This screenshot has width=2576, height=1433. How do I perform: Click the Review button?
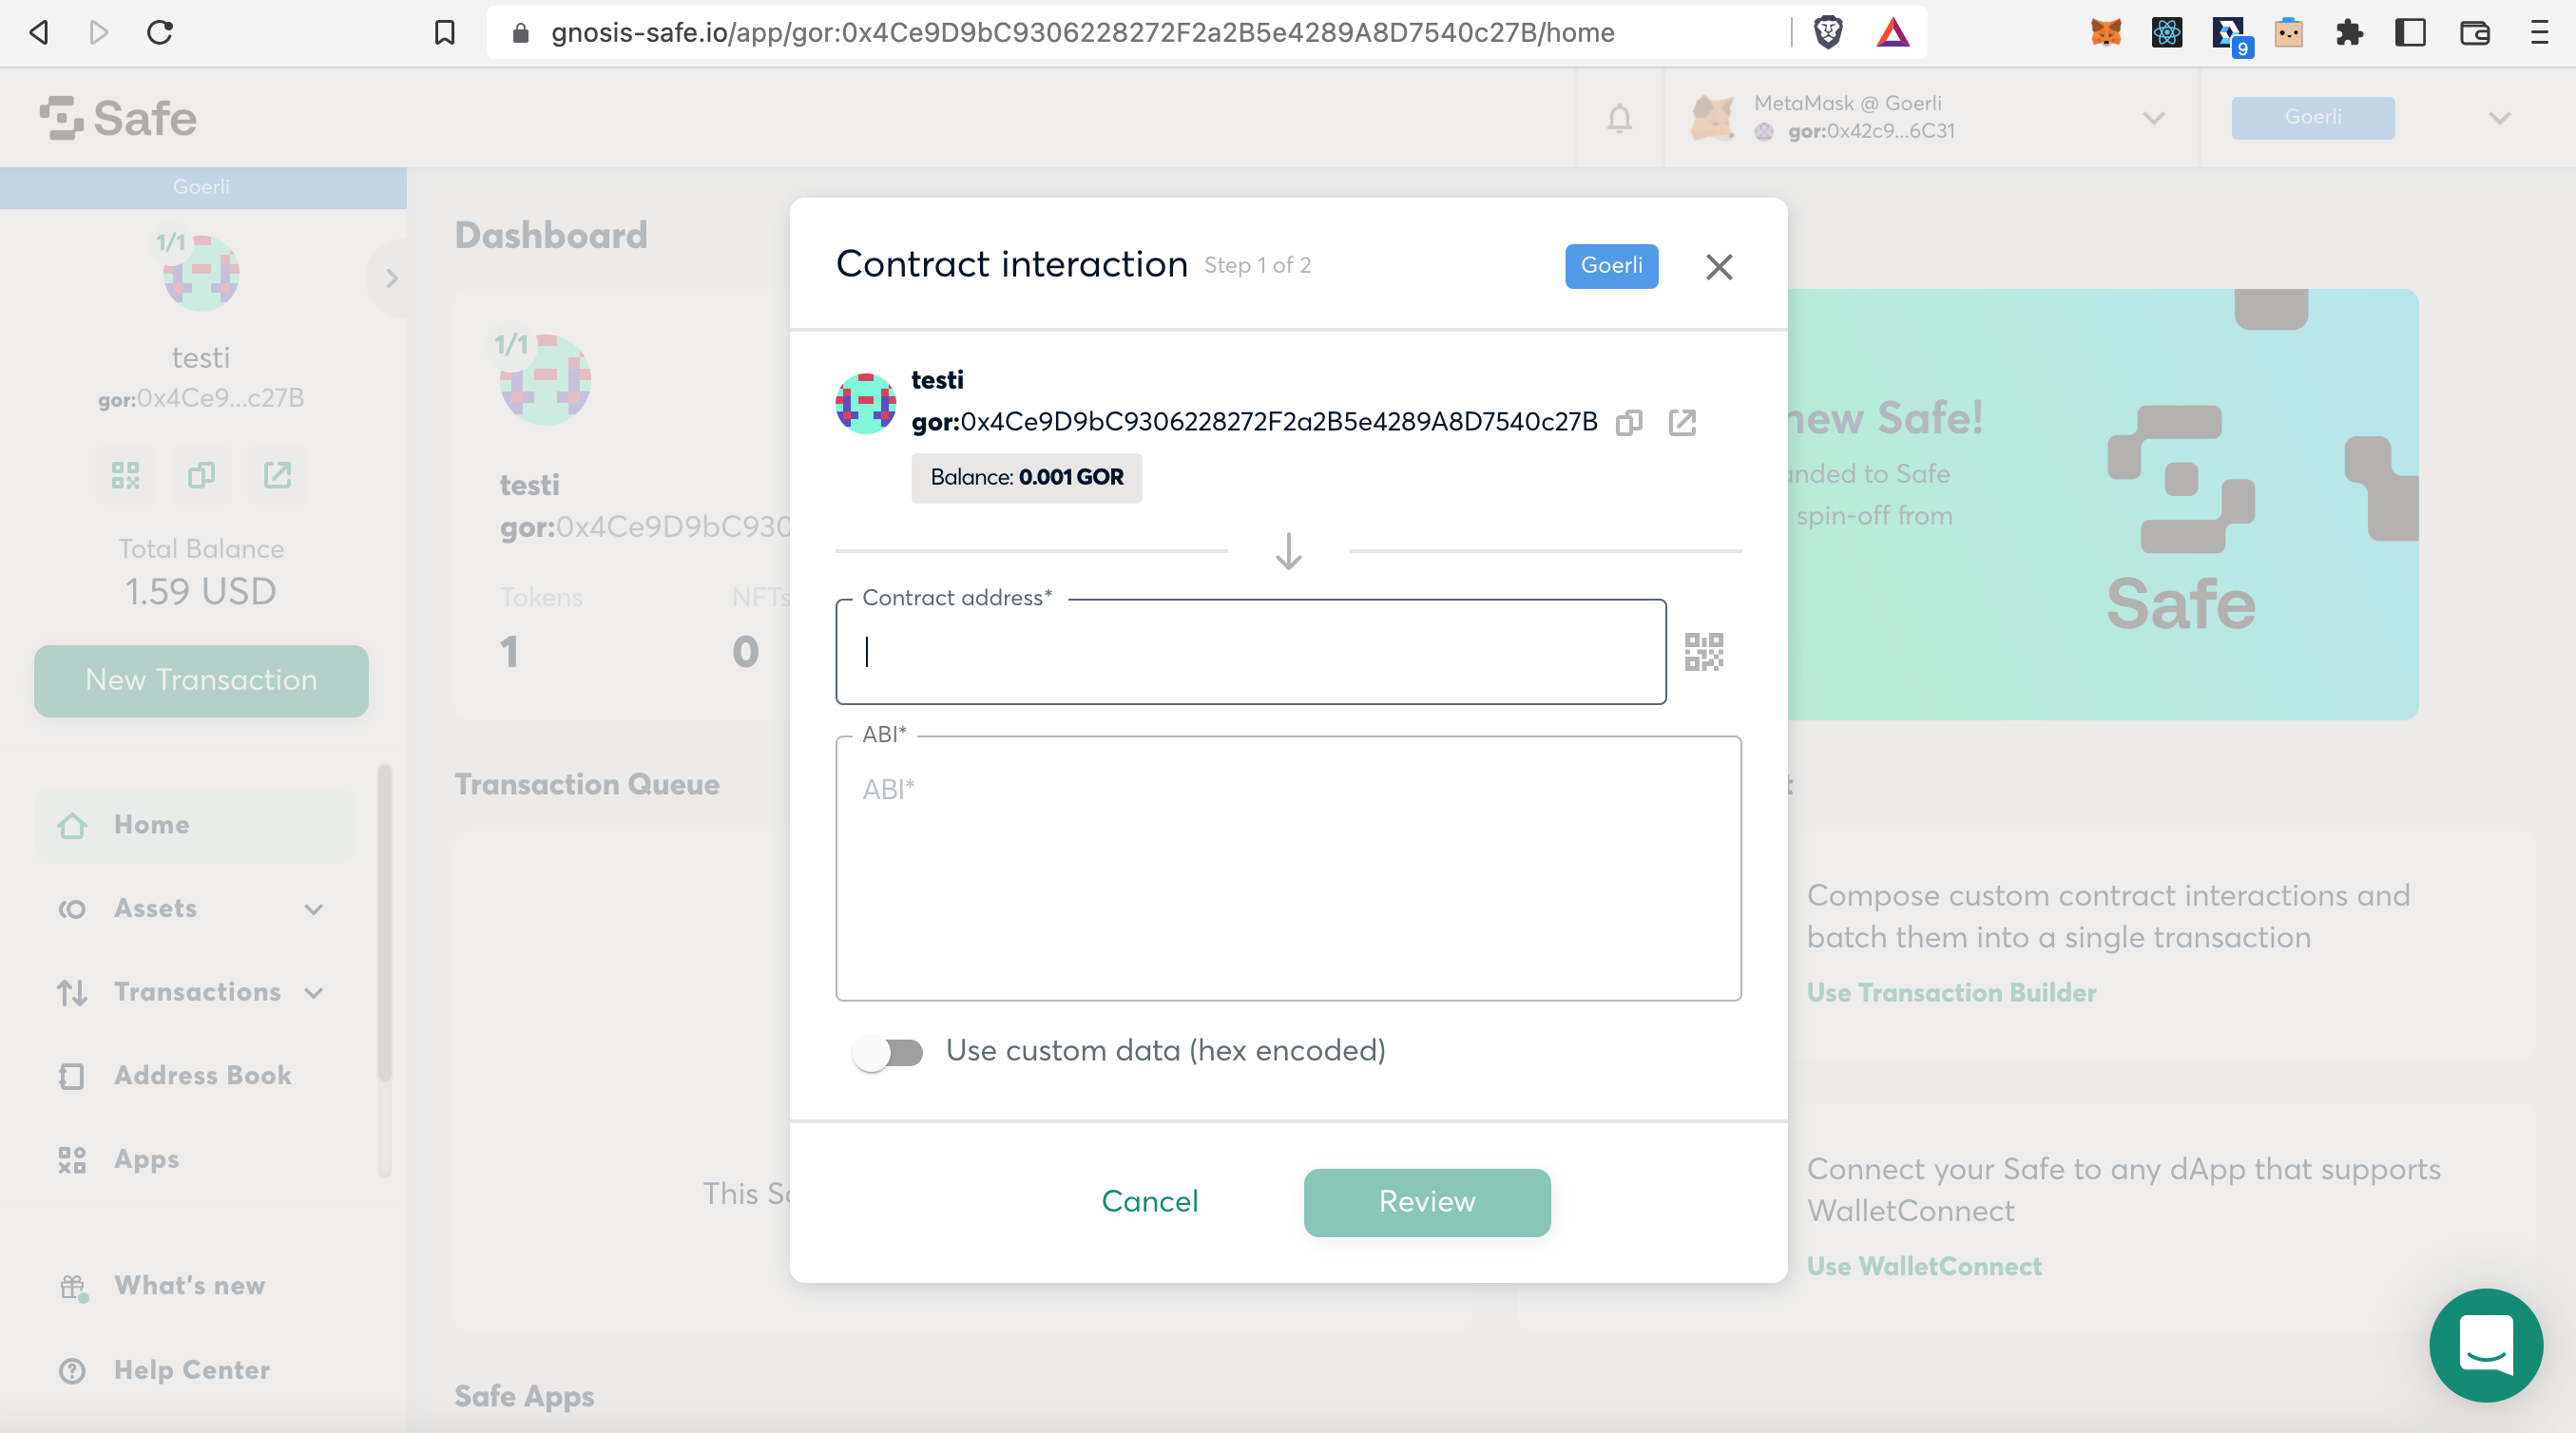tap(1427, 1203)
